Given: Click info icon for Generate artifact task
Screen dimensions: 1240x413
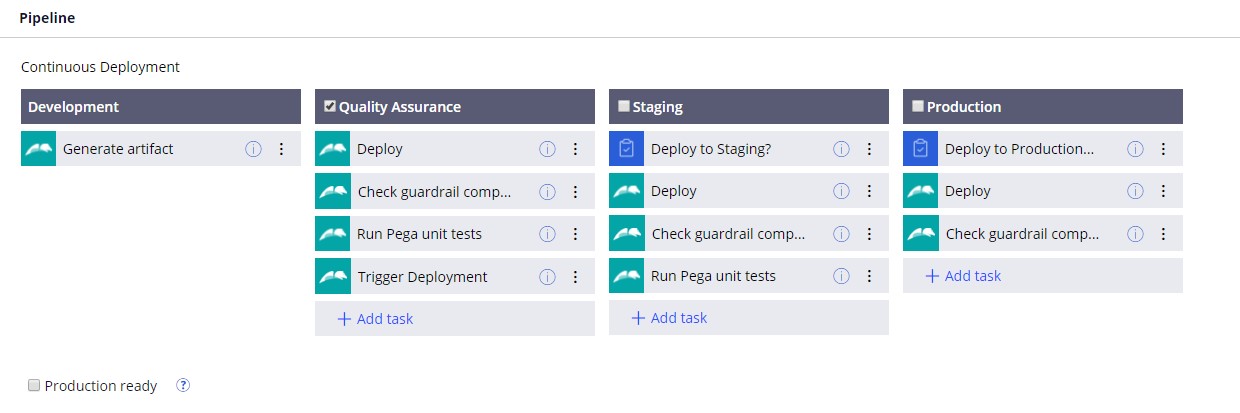Looking at the screenshot, I should (253, 149).
